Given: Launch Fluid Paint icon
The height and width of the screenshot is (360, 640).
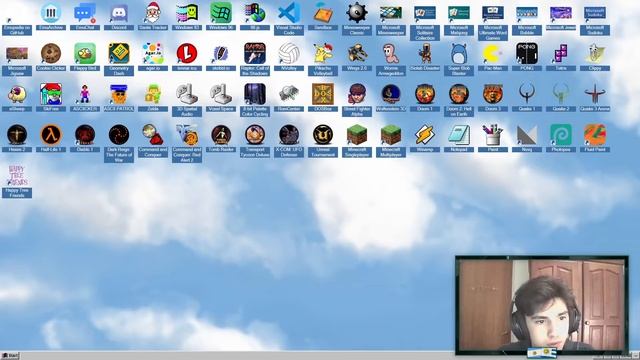Looking at the screenshot, I should 595,135.
